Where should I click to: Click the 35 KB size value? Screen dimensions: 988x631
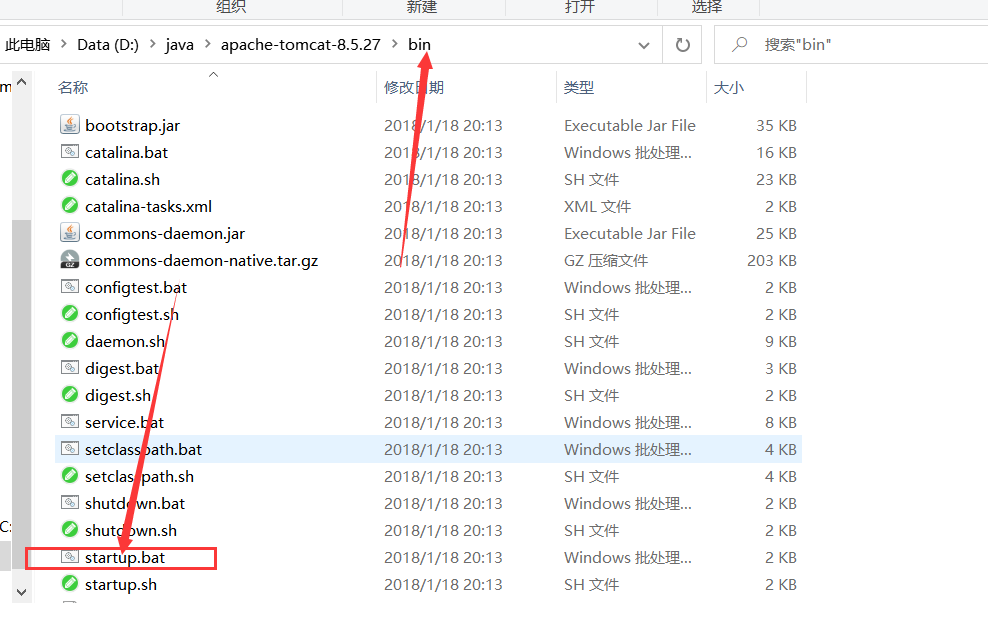[x=776, y=125]
